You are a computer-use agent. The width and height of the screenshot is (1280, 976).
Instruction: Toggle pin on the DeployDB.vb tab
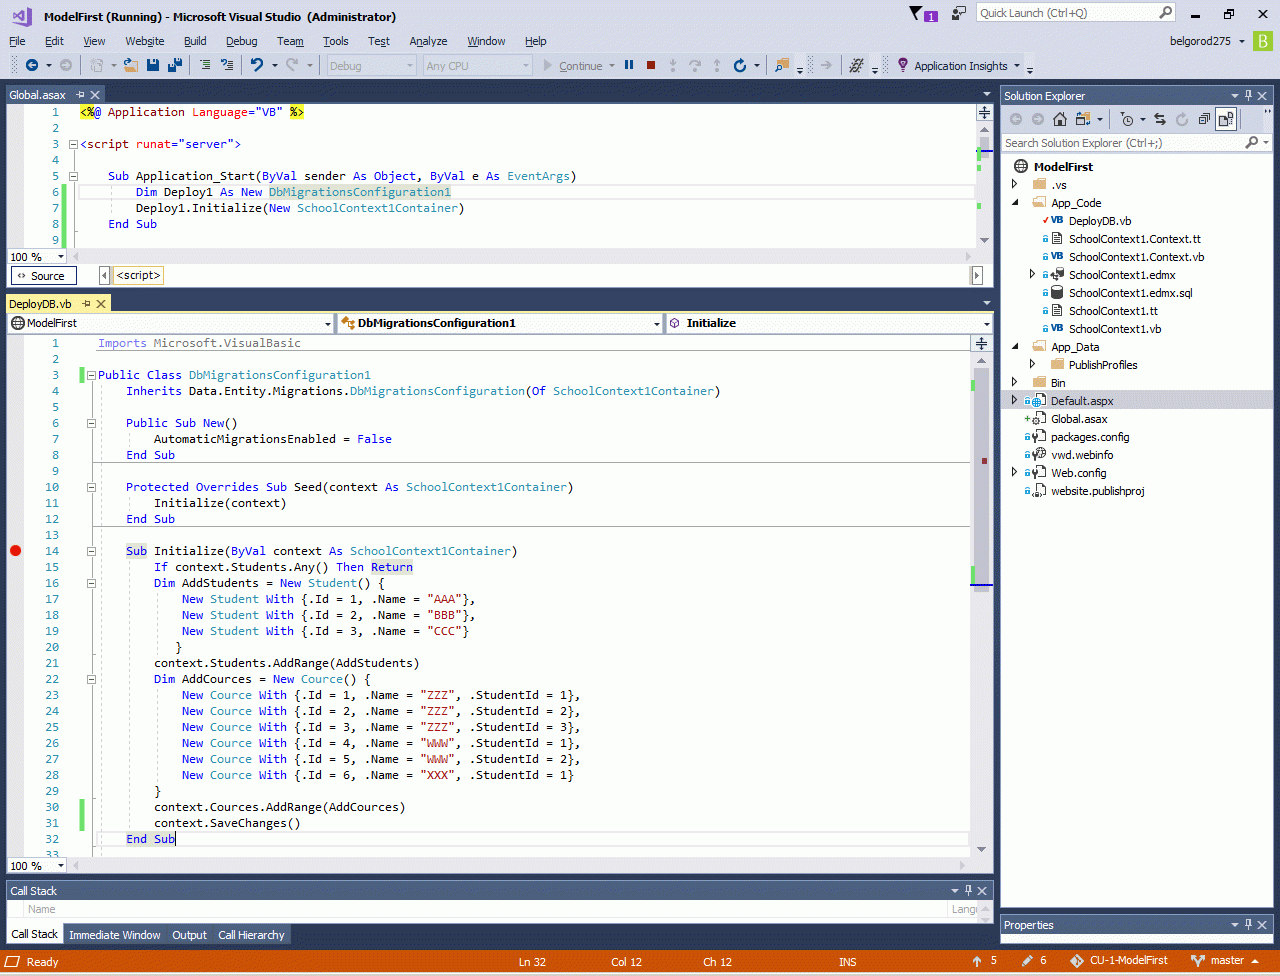point(87,304)
